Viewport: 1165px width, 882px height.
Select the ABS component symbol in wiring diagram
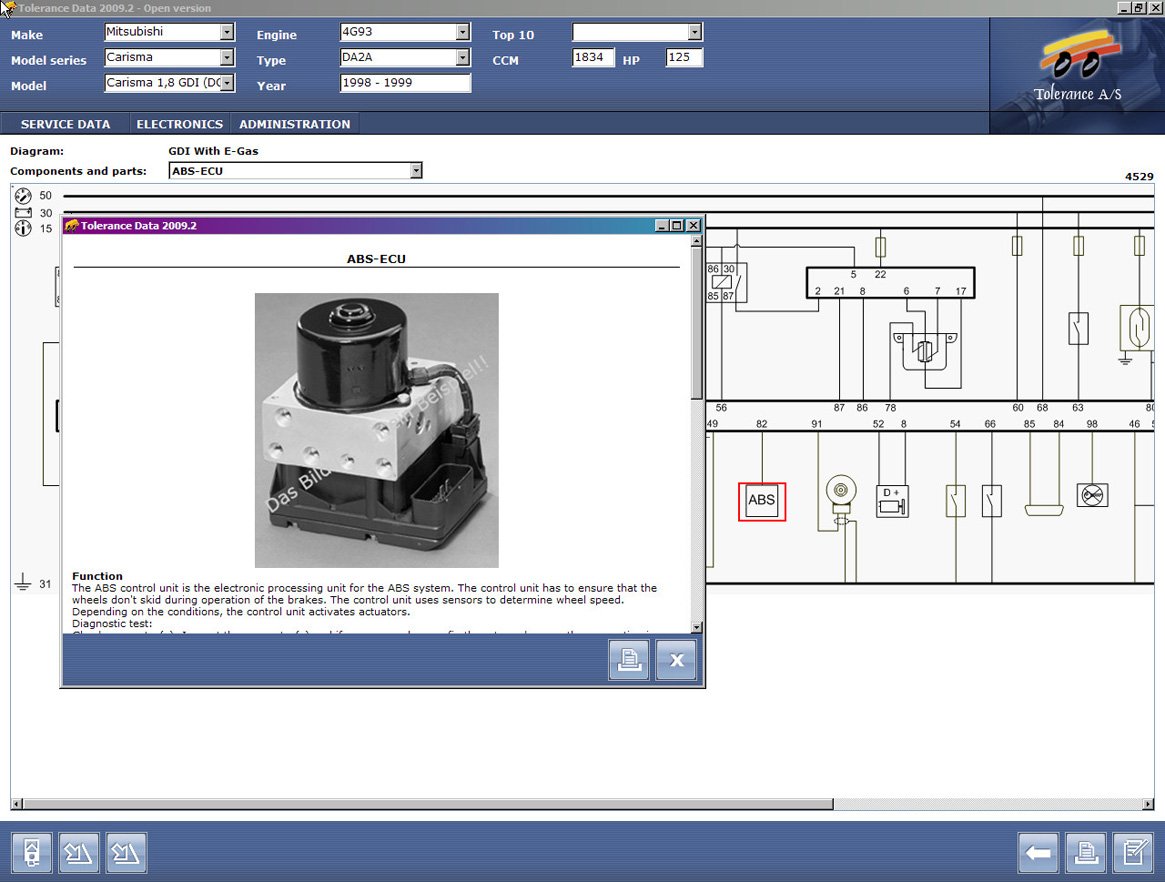(x=762, y=501)
